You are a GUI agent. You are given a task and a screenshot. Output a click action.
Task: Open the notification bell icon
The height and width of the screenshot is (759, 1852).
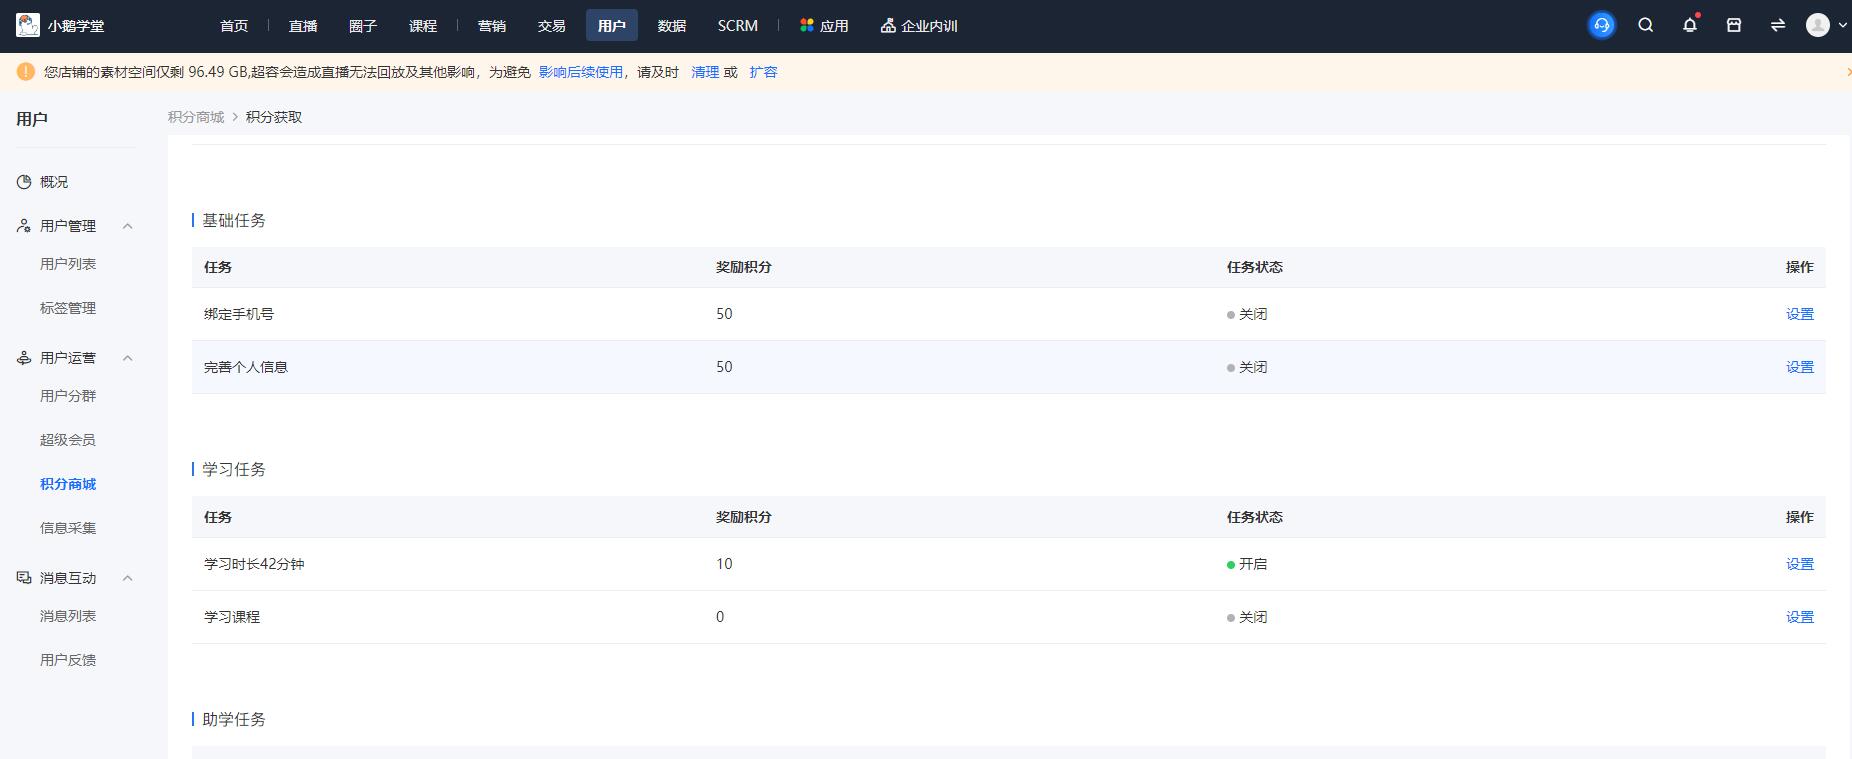(1689, 26)
